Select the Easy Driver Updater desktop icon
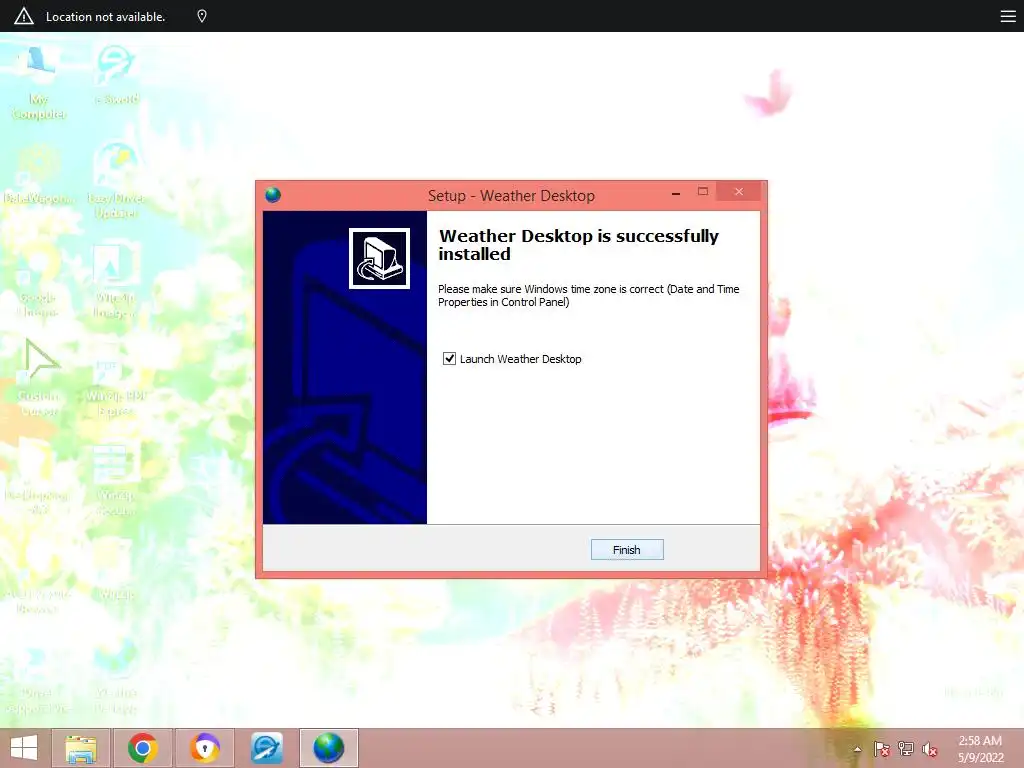1024x768 pixels. point(116,181)
